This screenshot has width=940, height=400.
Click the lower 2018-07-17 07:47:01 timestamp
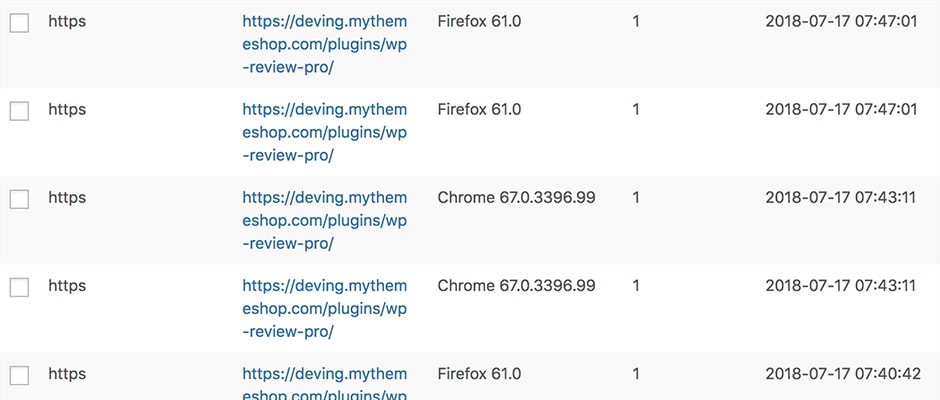coord(841,110)
